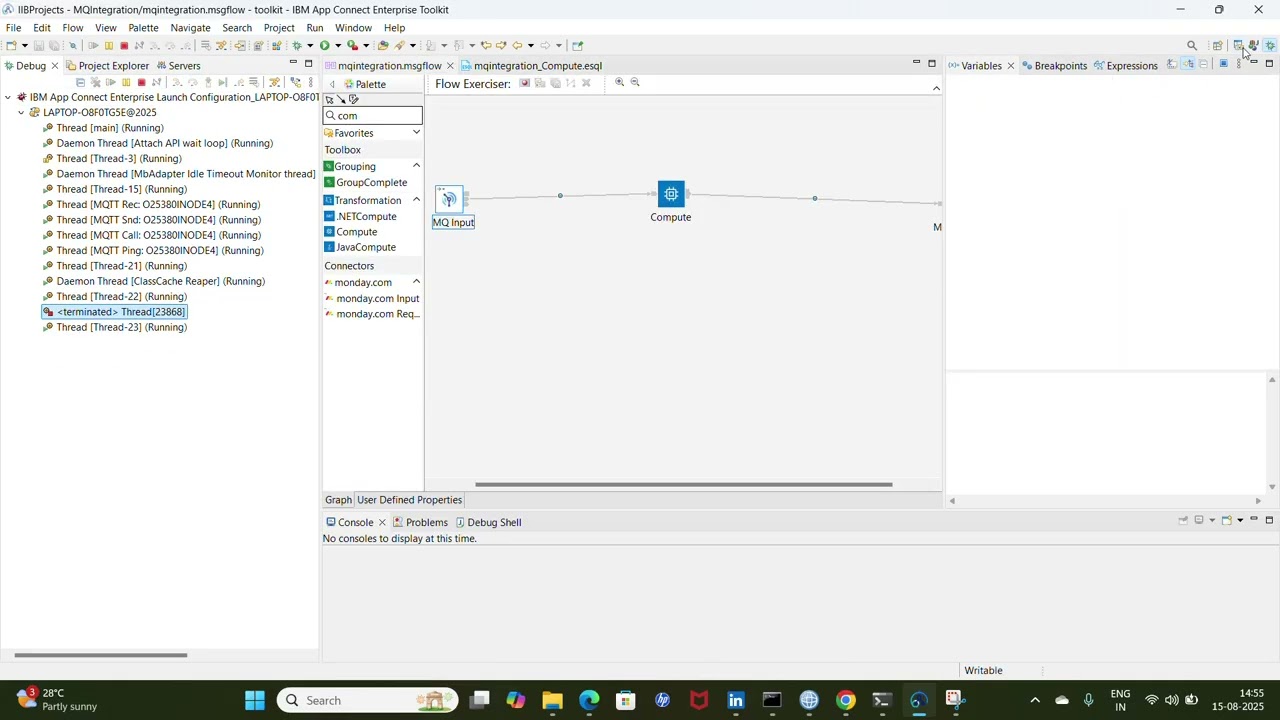Zoom in on the flow canvas
This screenshot has width=1280, height=720.
click(x=620, y=82)
